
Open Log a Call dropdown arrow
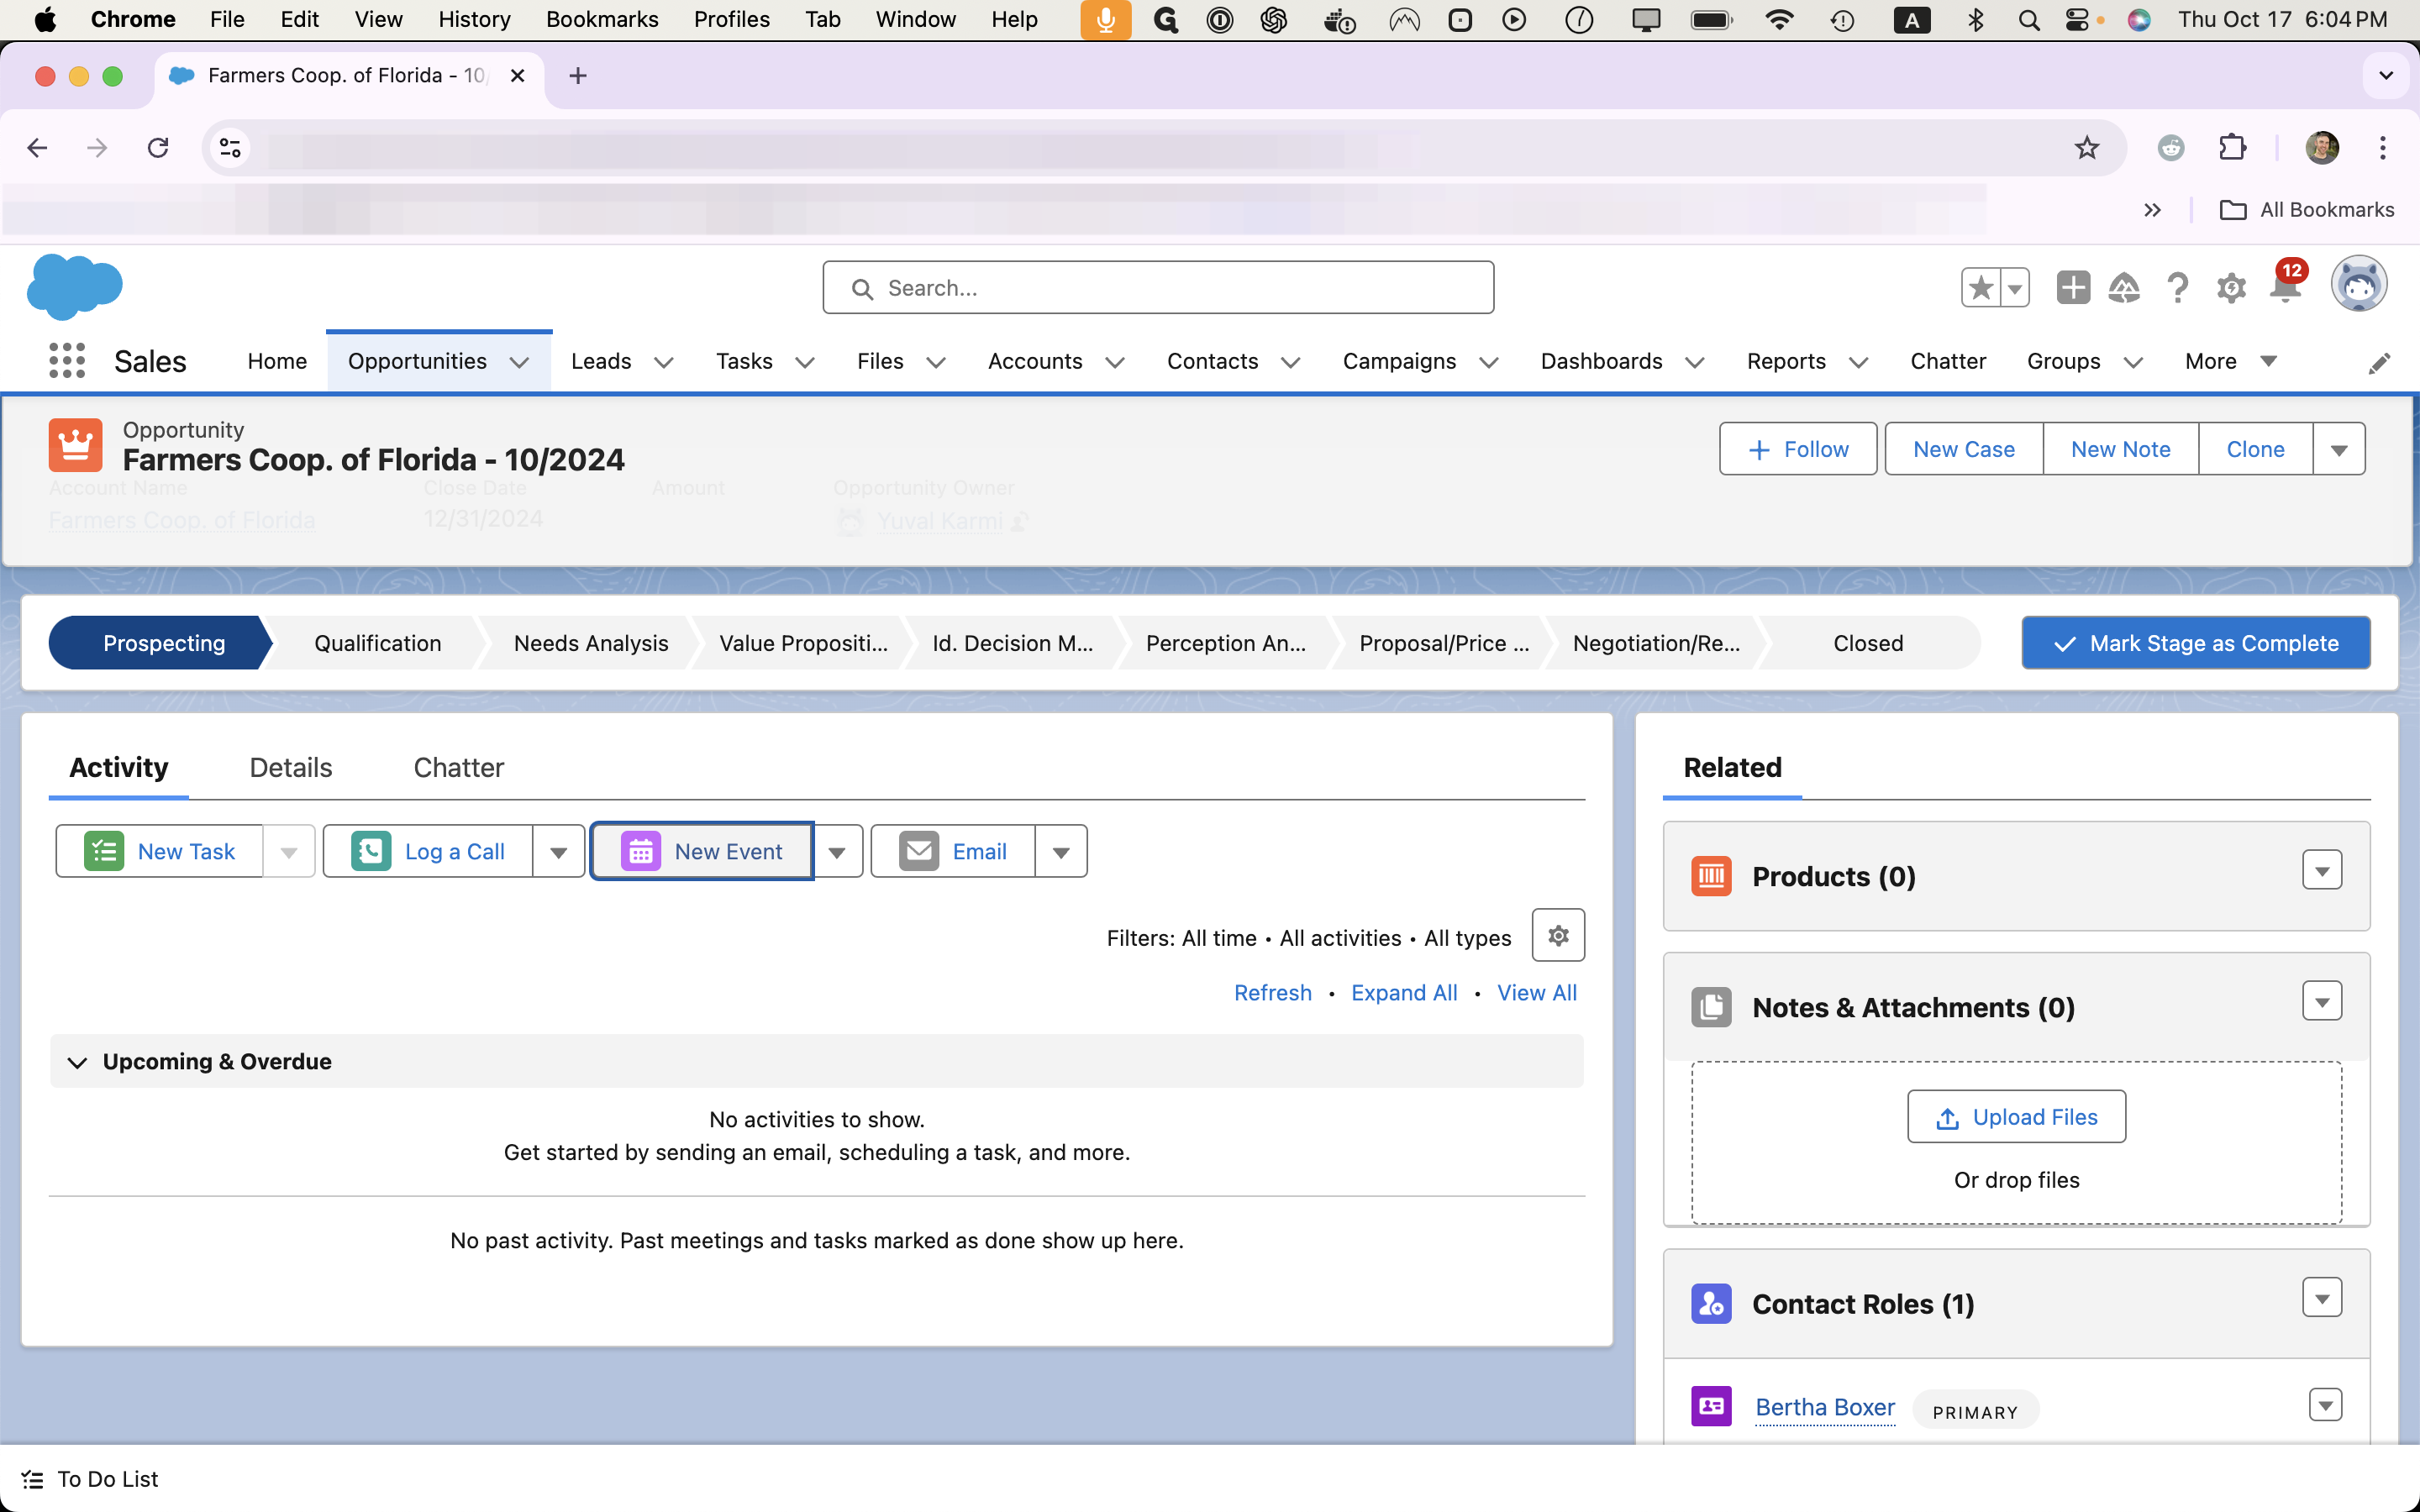(x=558, y=851)
